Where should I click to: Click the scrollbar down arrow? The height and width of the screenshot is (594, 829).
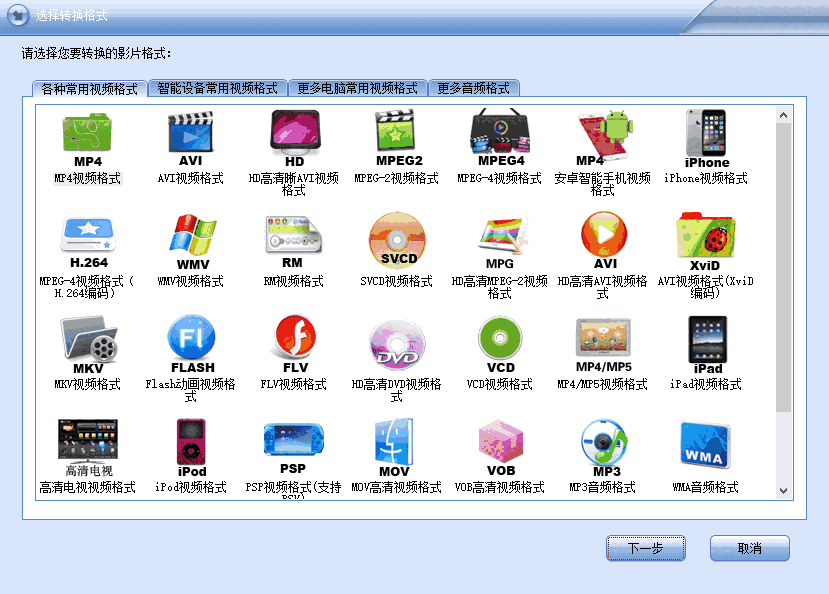tap(783, 491)
